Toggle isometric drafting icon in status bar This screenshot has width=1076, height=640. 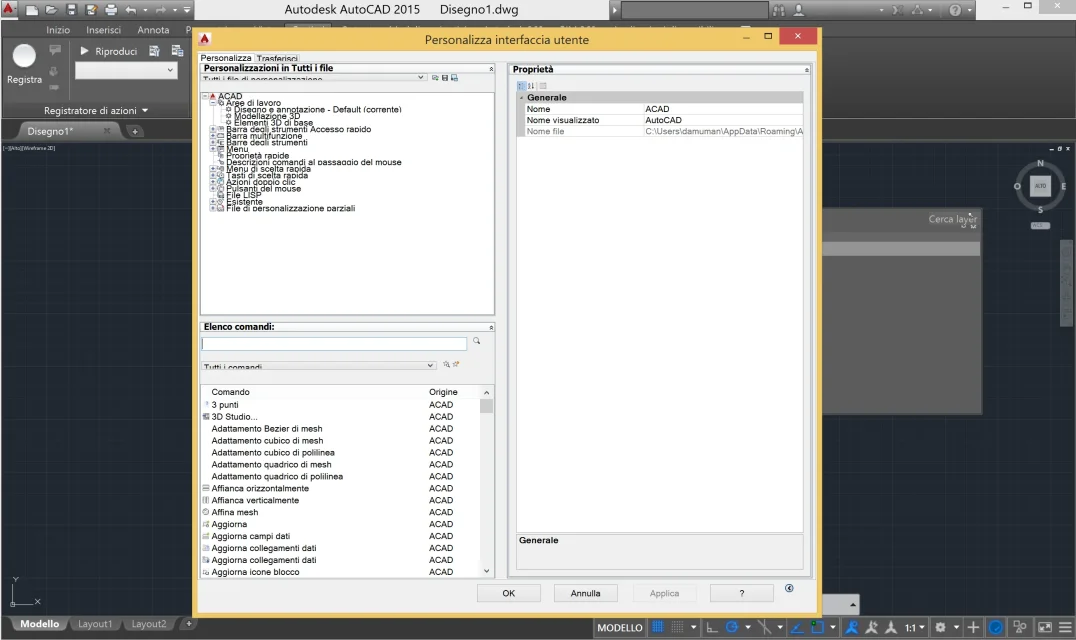[764, 627]
